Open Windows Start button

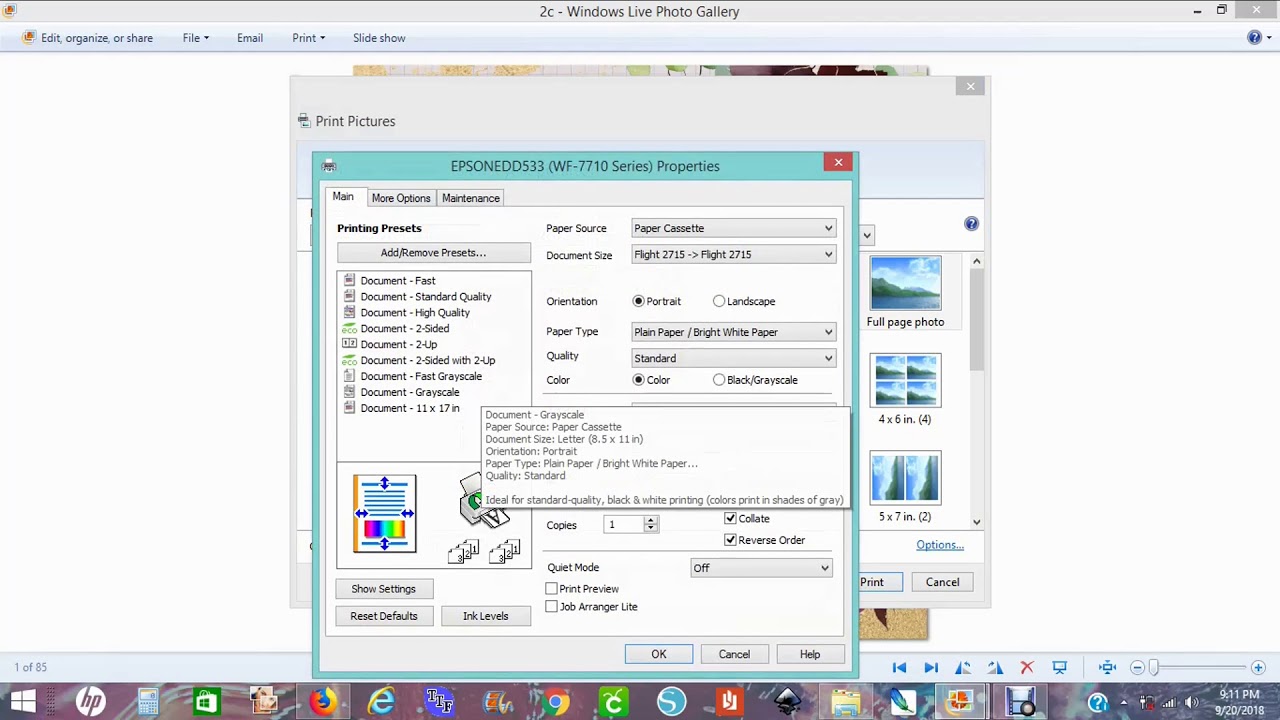[x=24, y=702]
